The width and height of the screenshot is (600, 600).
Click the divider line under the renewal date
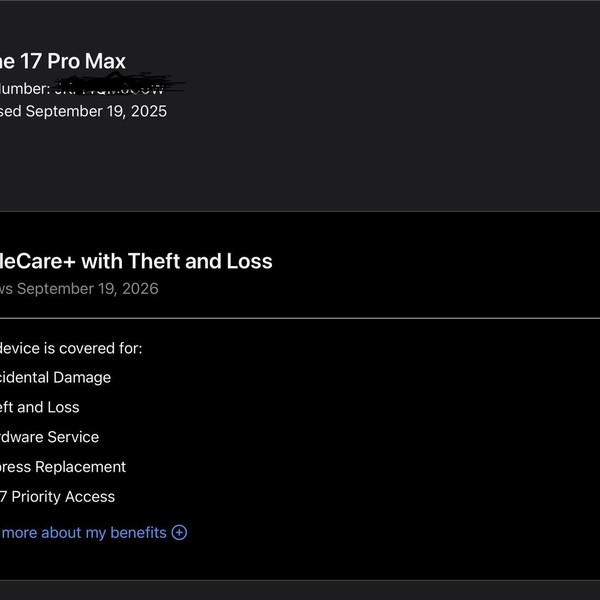[300, 318]
